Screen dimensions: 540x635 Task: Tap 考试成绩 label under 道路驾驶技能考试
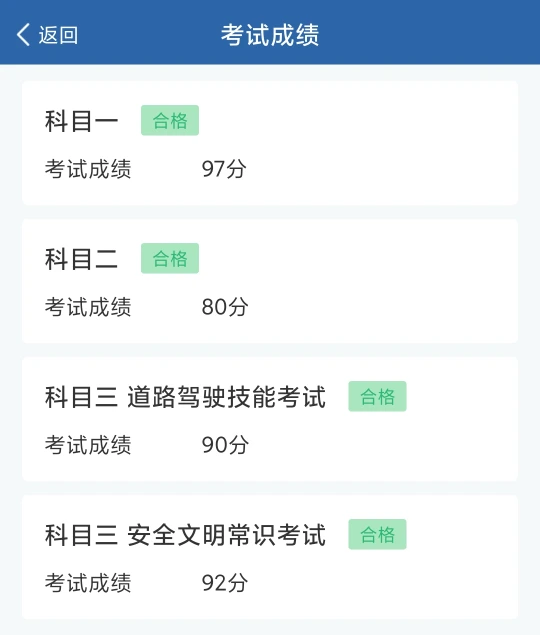(x=88, y=445)
